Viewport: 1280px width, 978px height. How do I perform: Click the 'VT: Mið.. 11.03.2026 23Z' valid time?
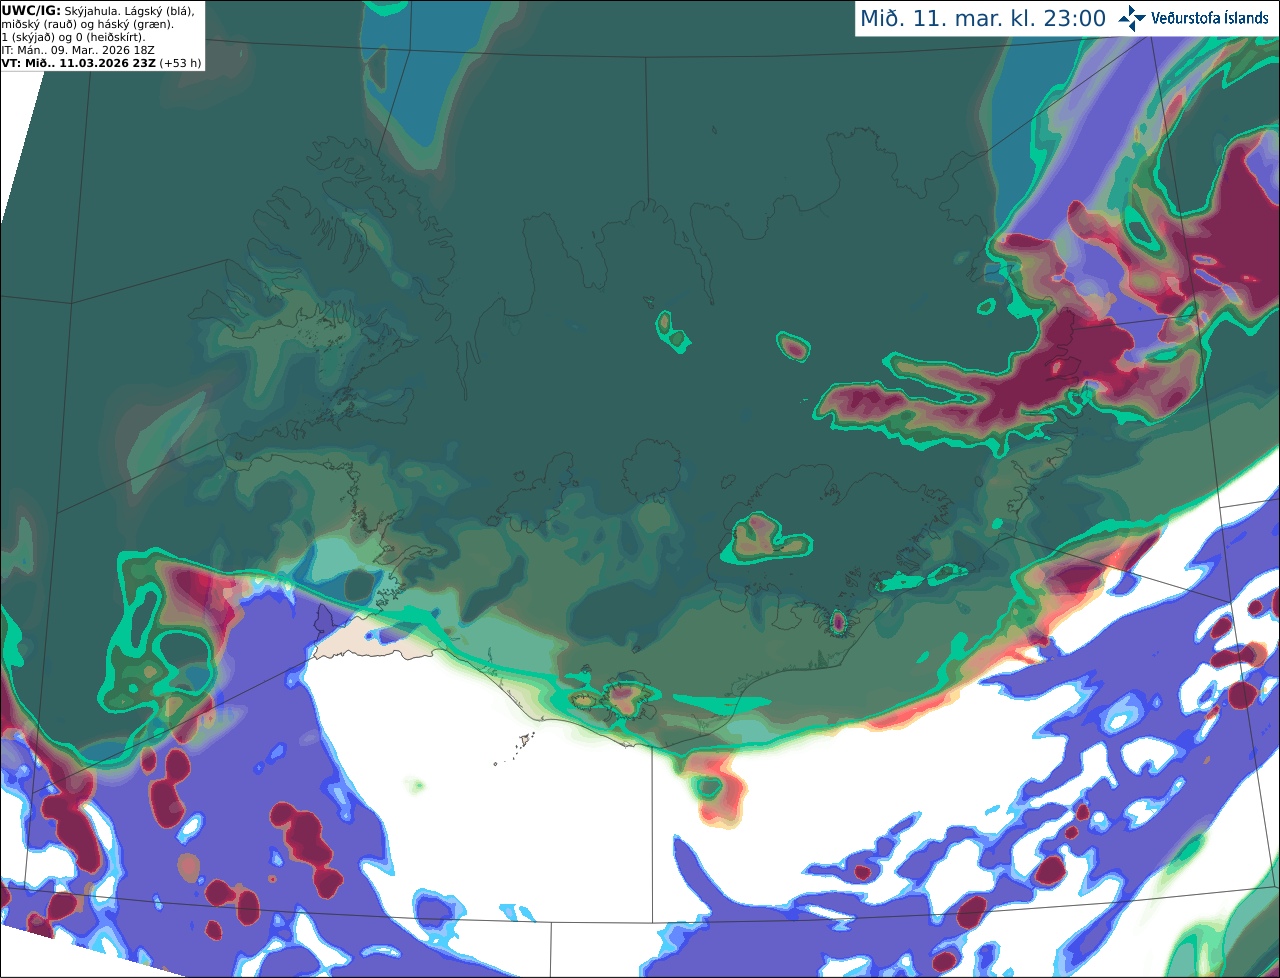(x=78, y=63)
